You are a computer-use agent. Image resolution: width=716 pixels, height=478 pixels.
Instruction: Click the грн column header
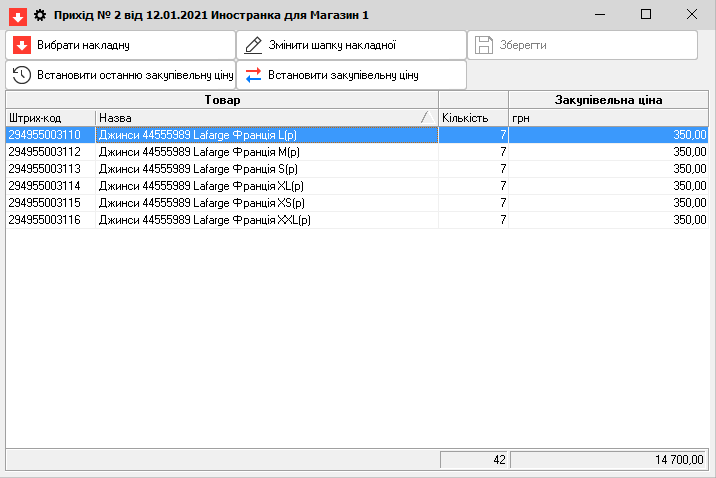point(609,118)
